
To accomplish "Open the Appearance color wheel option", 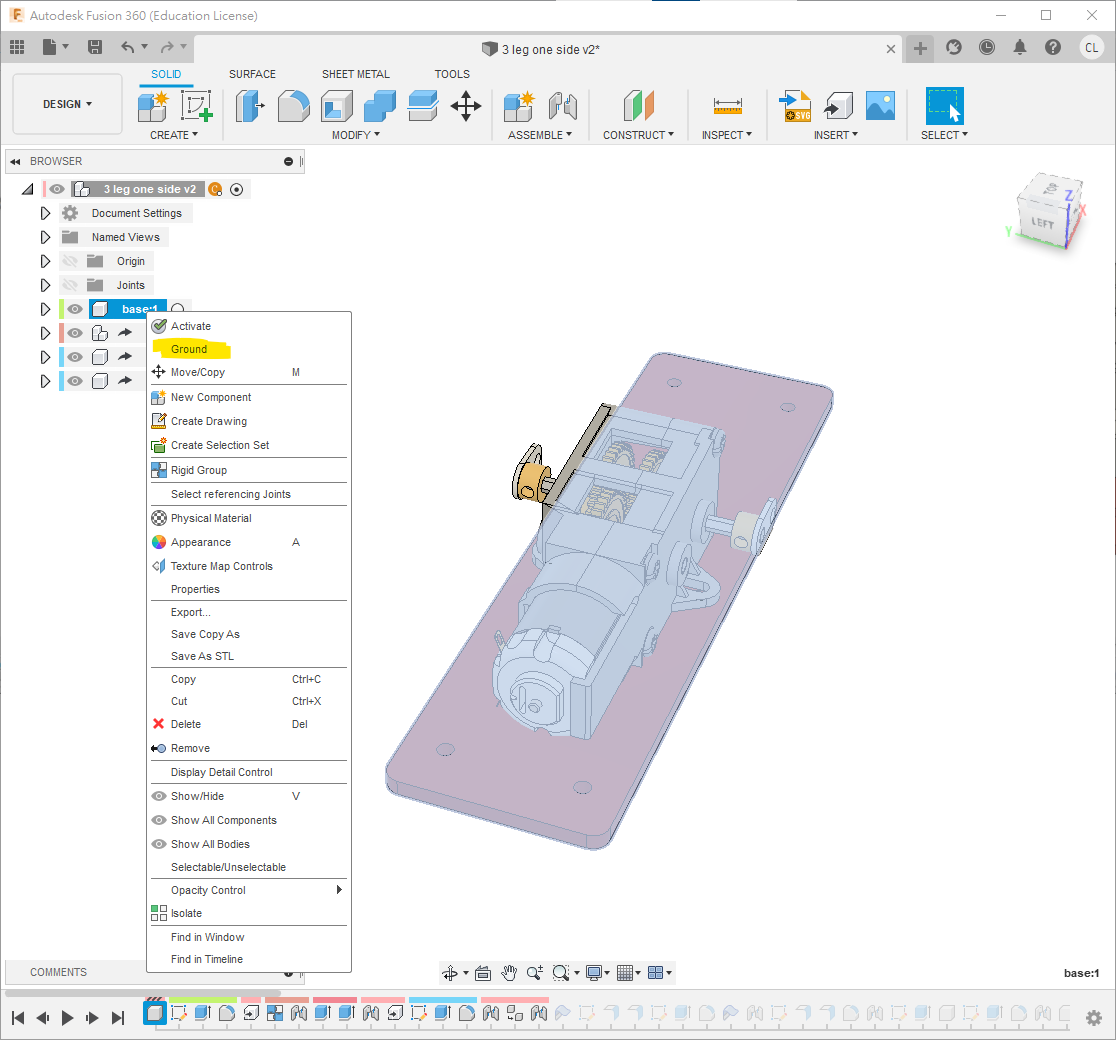I will click(x=200, y=542).
